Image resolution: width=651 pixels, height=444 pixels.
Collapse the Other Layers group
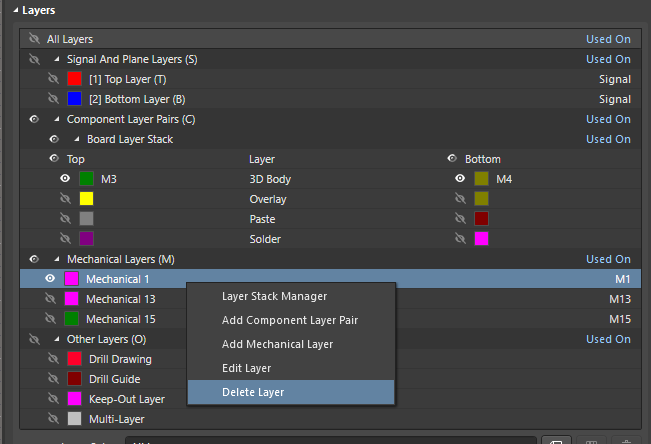click(57, 339)
